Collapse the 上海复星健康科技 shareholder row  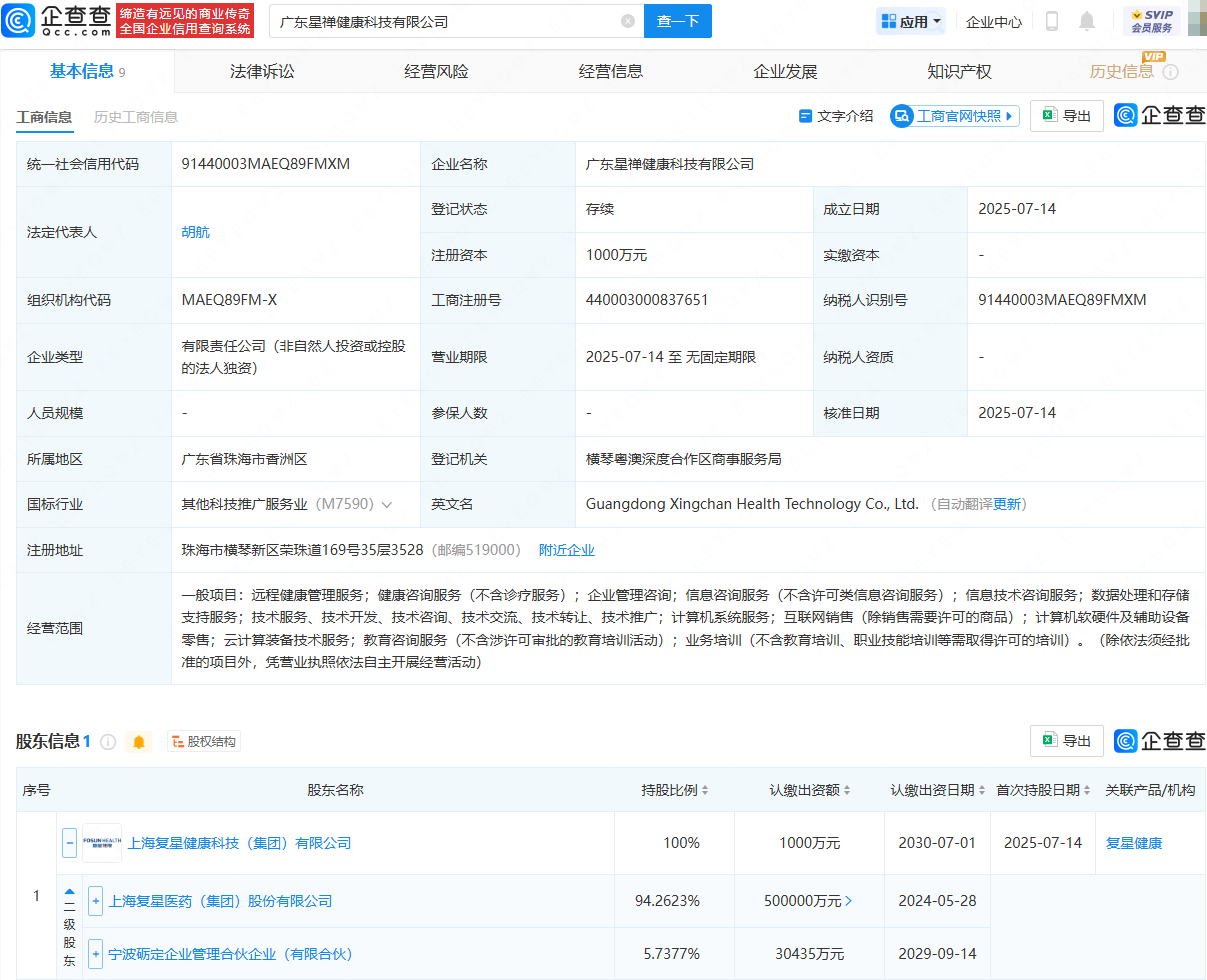[x=70, y=843]
